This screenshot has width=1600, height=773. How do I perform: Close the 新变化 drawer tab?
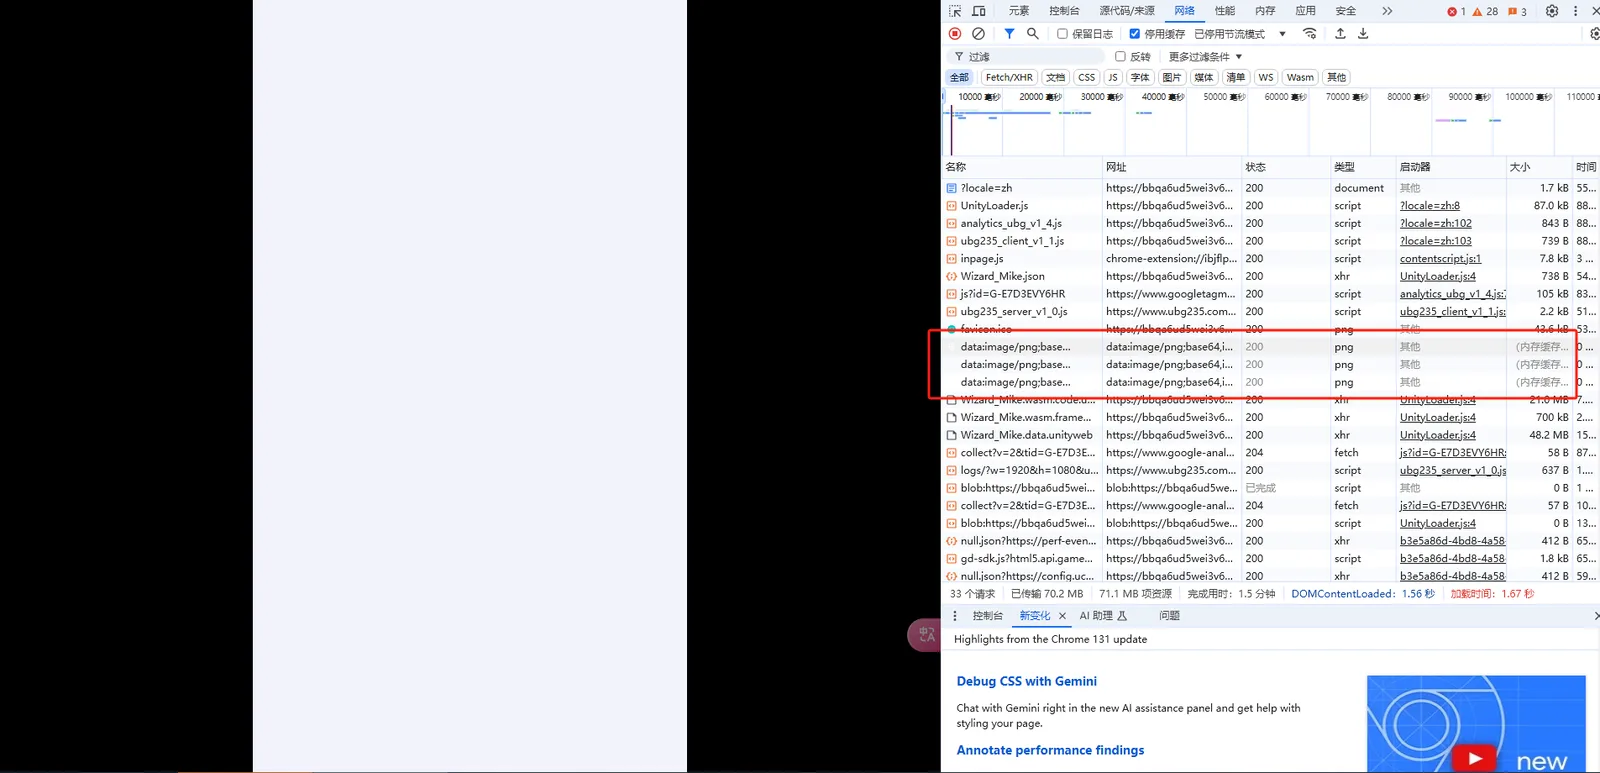pos(1062,616)
